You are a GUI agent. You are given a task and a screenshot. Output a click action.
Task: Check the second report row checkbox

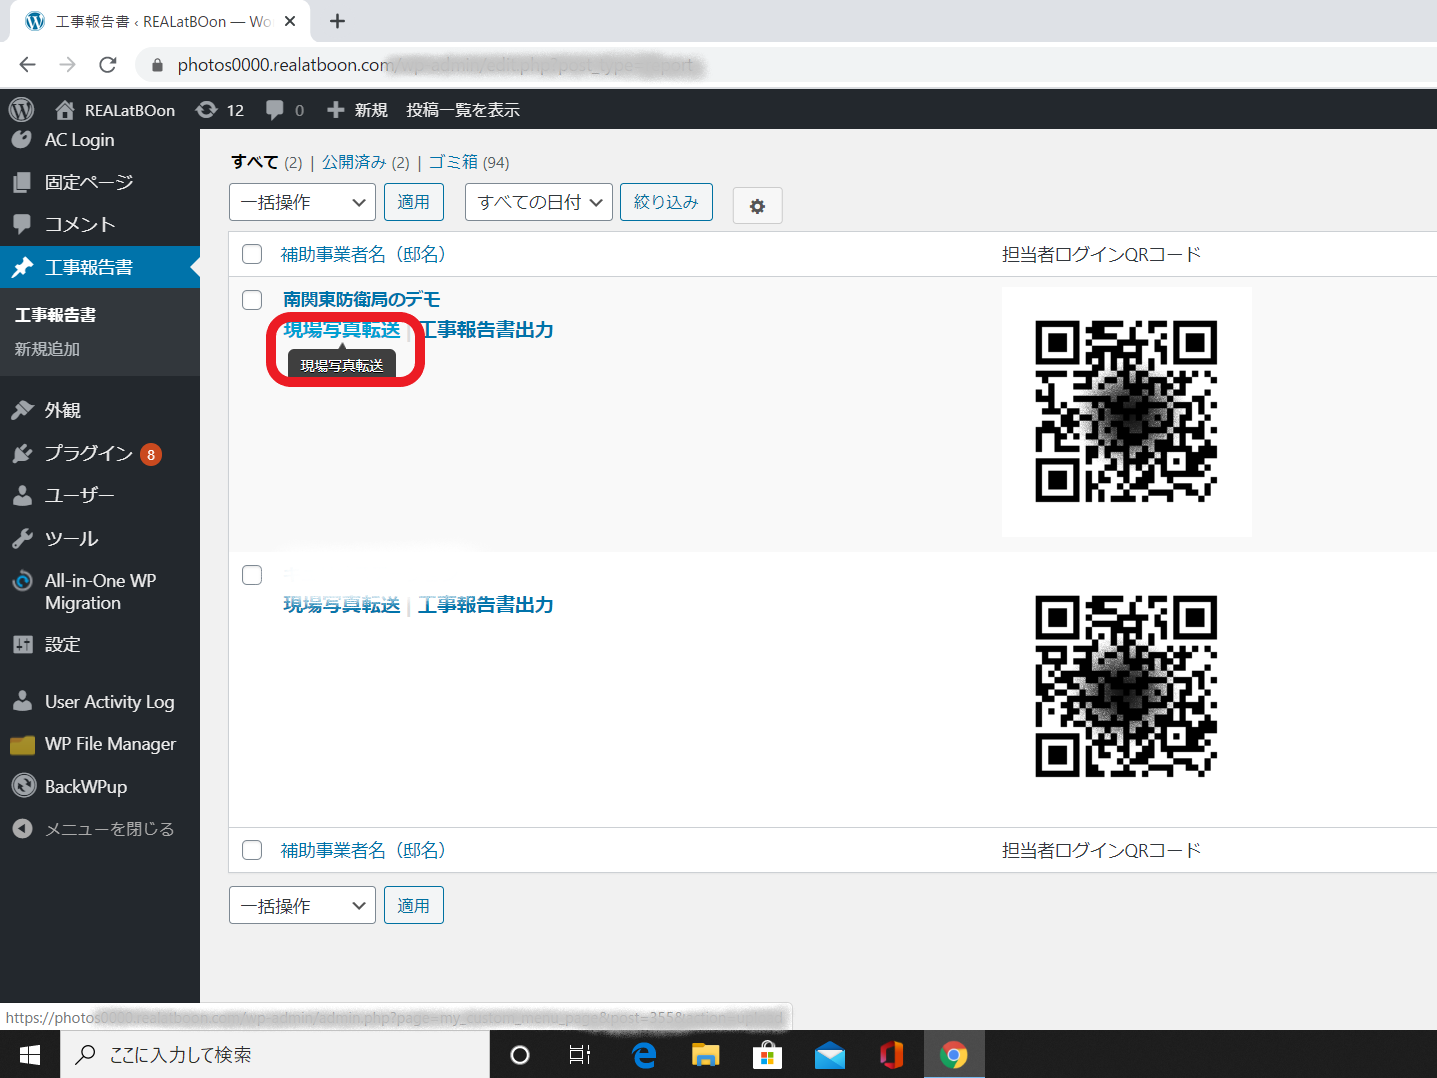[x=252, y=575]
